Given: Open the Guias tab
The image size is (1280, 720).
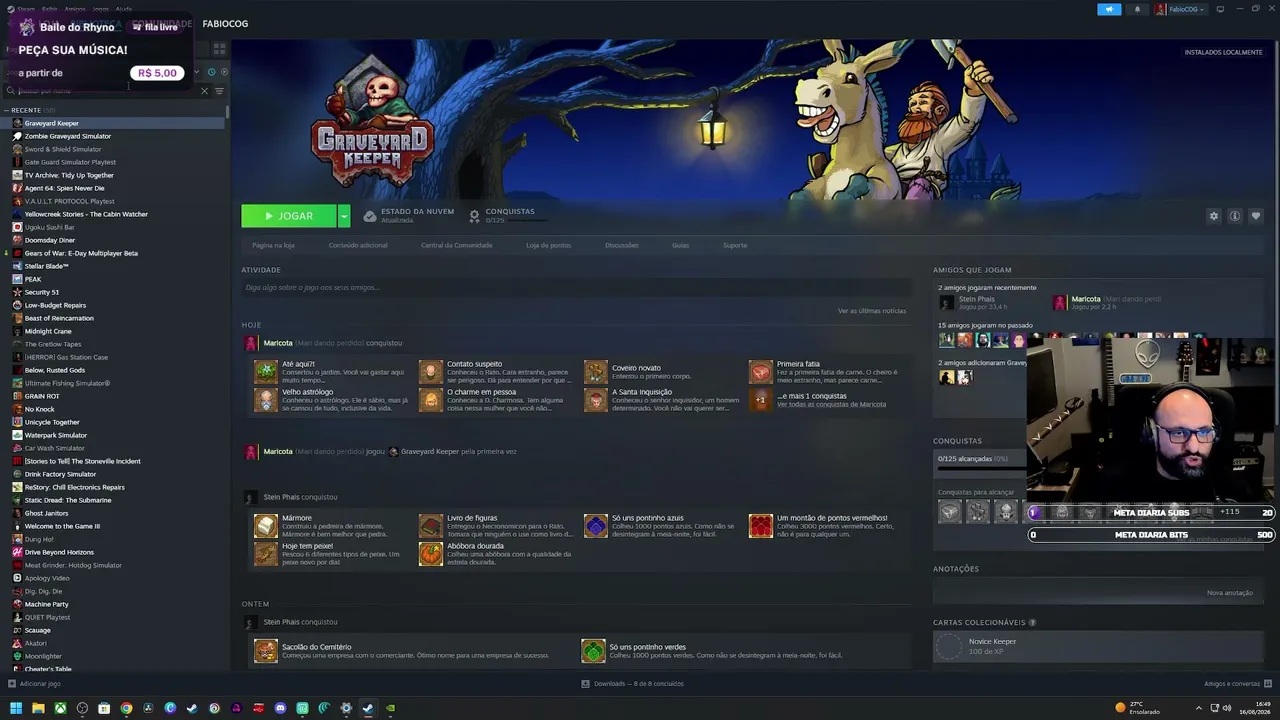Looking at the screenshot, I should [681, 245].
